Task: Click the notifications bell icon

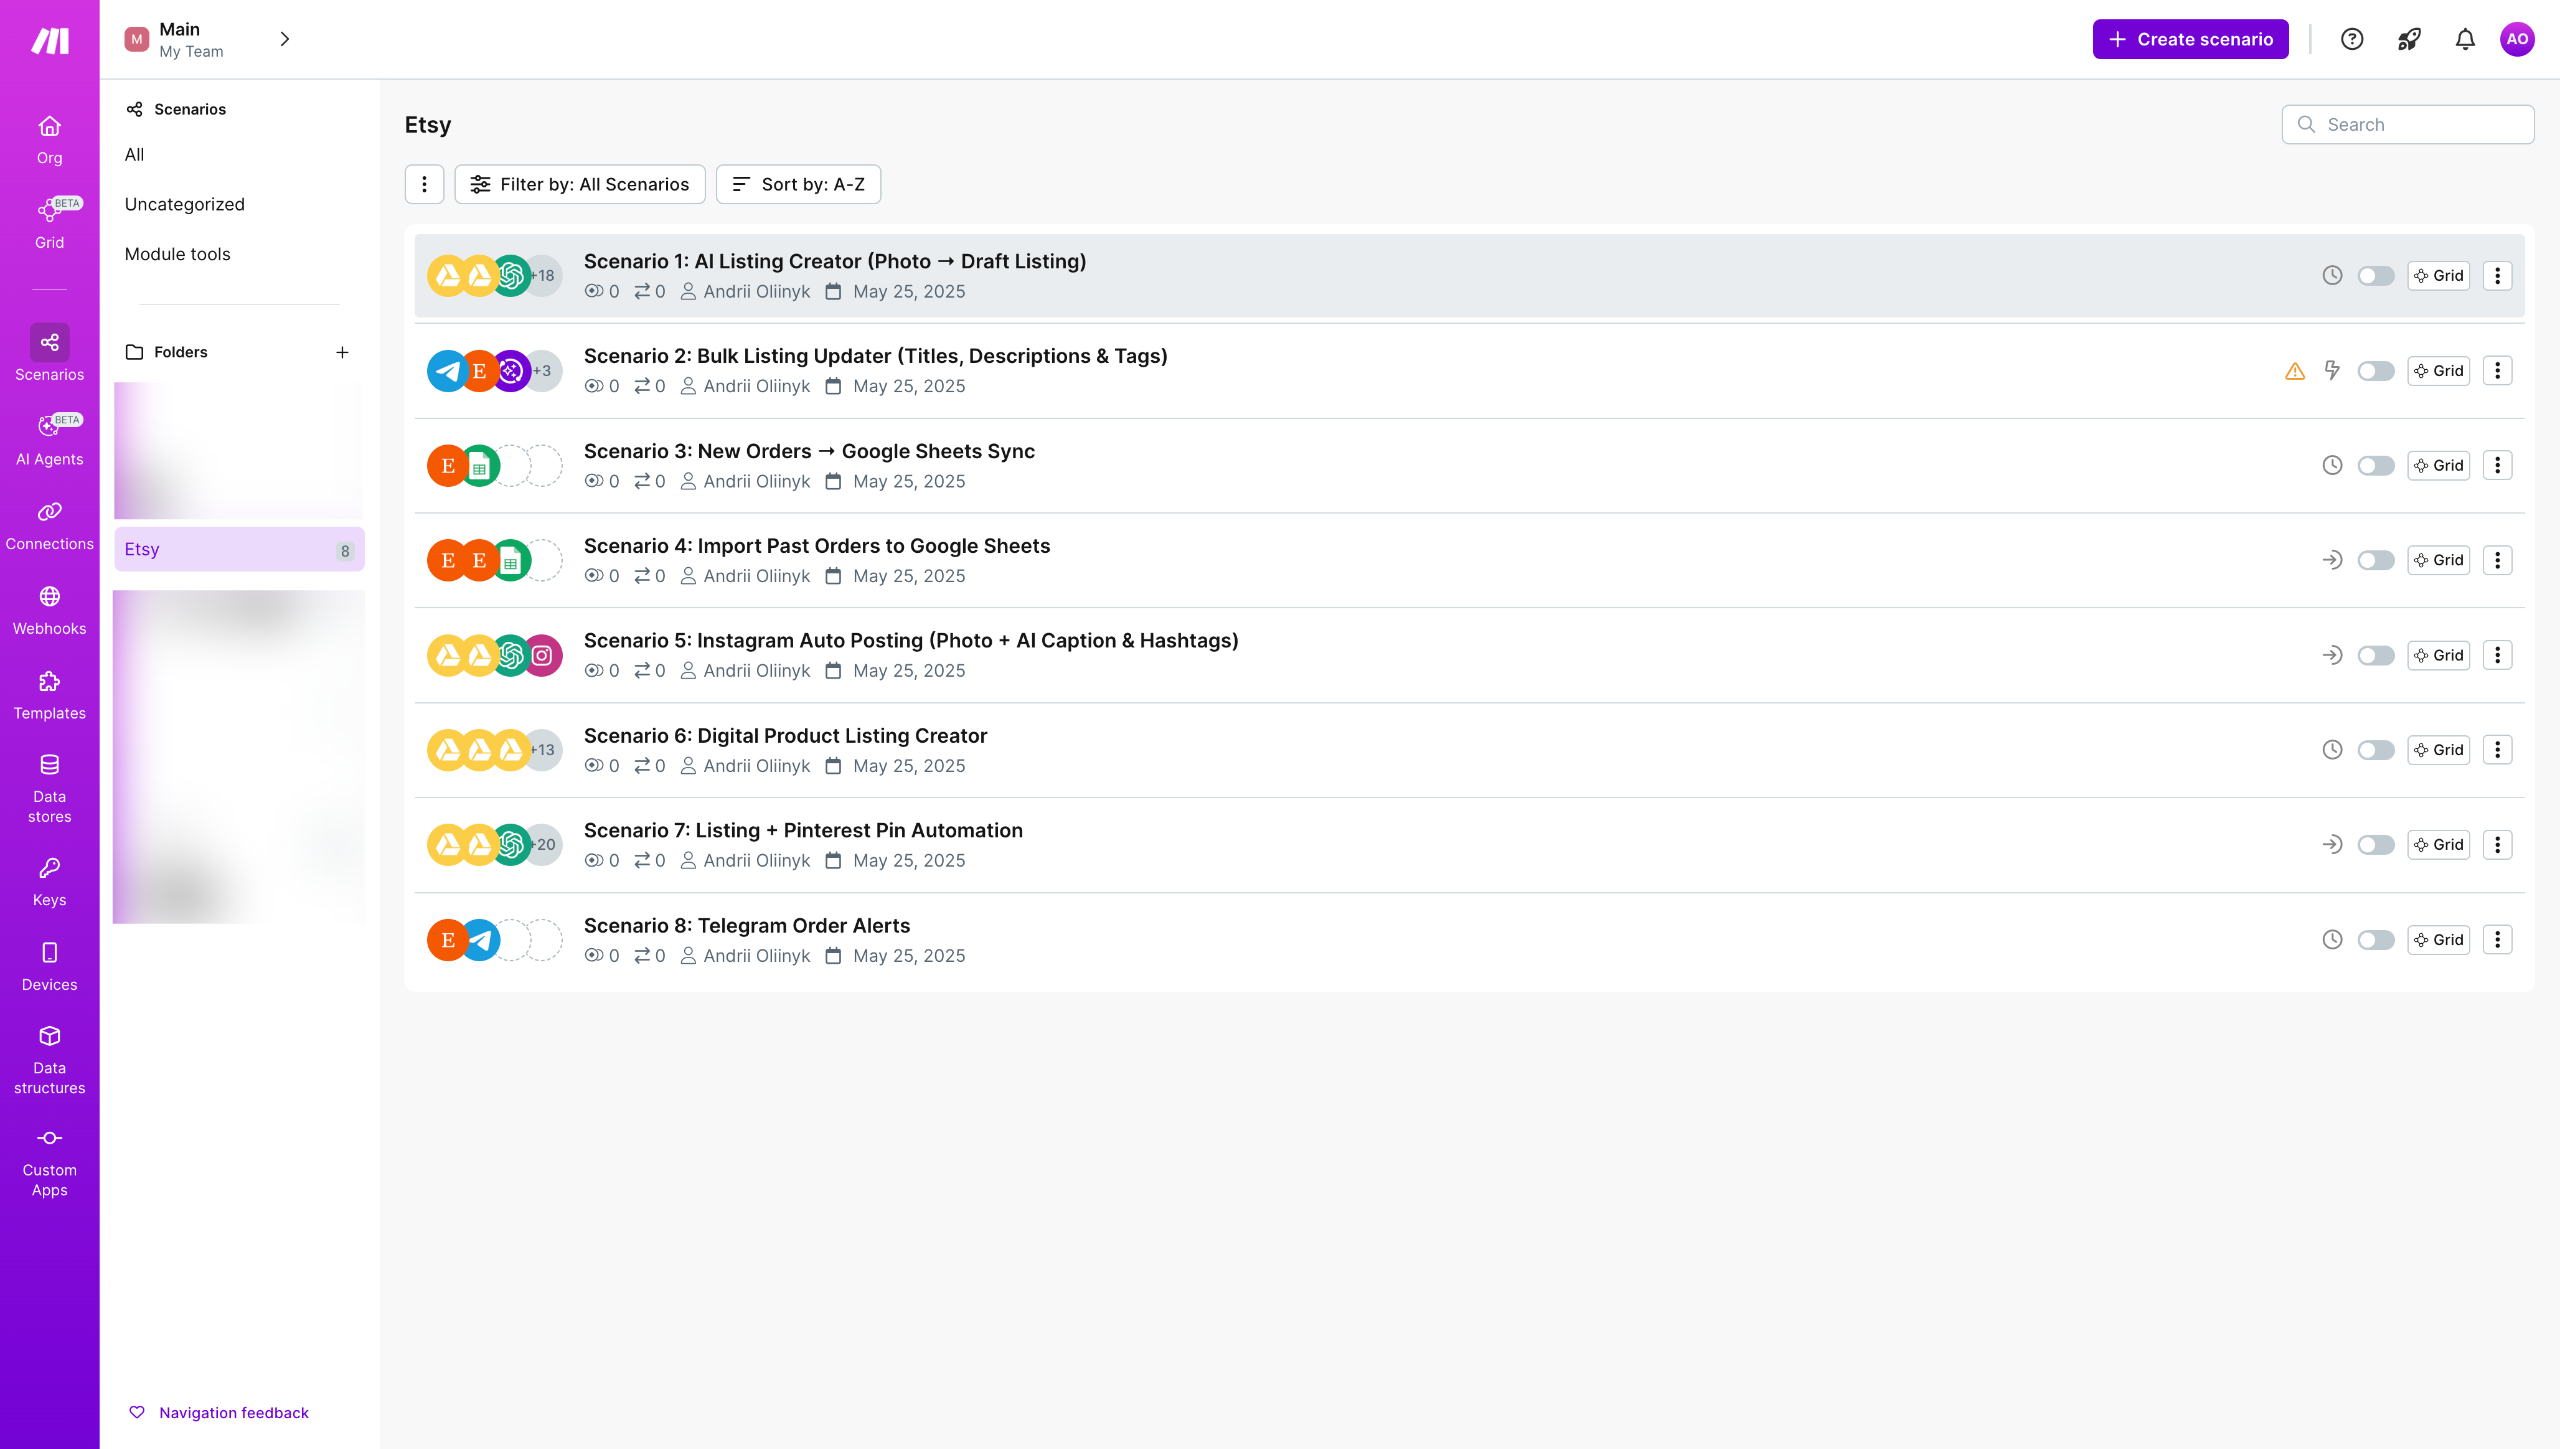Action: (2464, 39)
